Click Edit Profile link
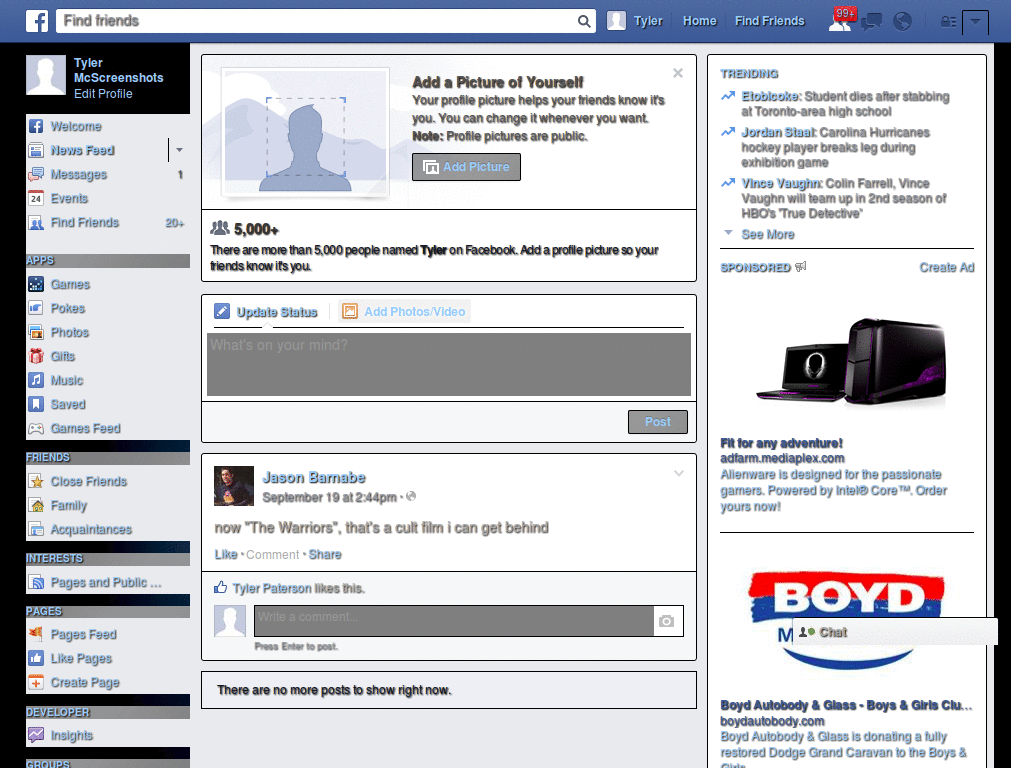This screenshot has width=1024, height=768. click(103, 93)
